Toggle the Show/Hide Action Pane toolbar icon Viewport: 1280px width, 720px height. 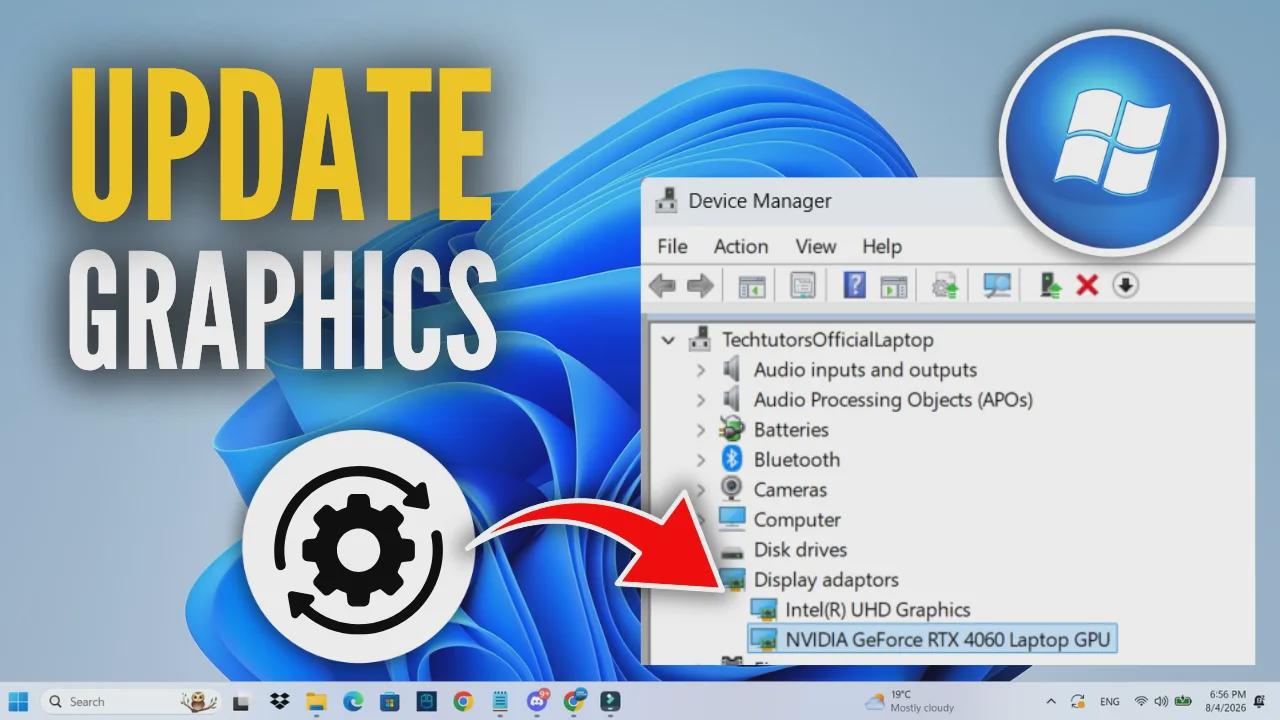coord(893,286)
